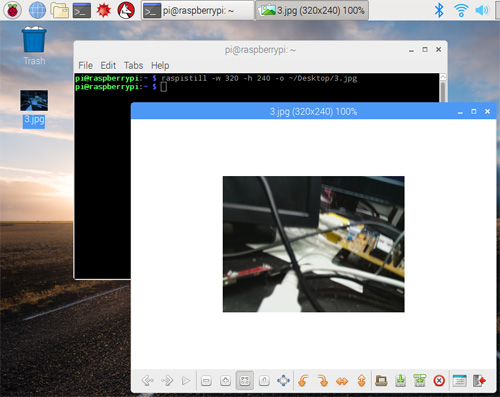Rotate image counterclockwise
Screen dimensions: 500x397
tap(303, 380)
